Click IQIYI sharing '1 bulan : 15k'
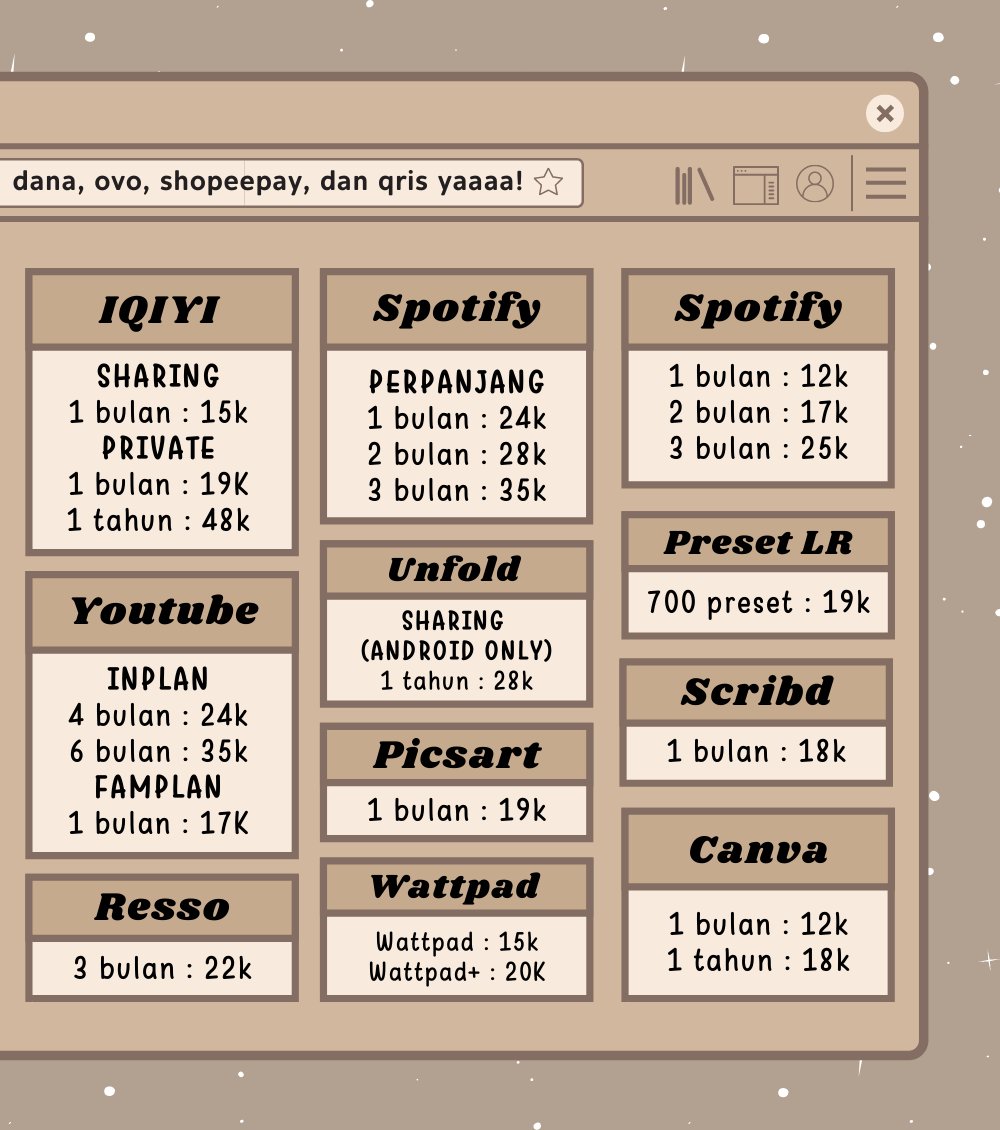The image size is (1000, 1130). point(159,412)
